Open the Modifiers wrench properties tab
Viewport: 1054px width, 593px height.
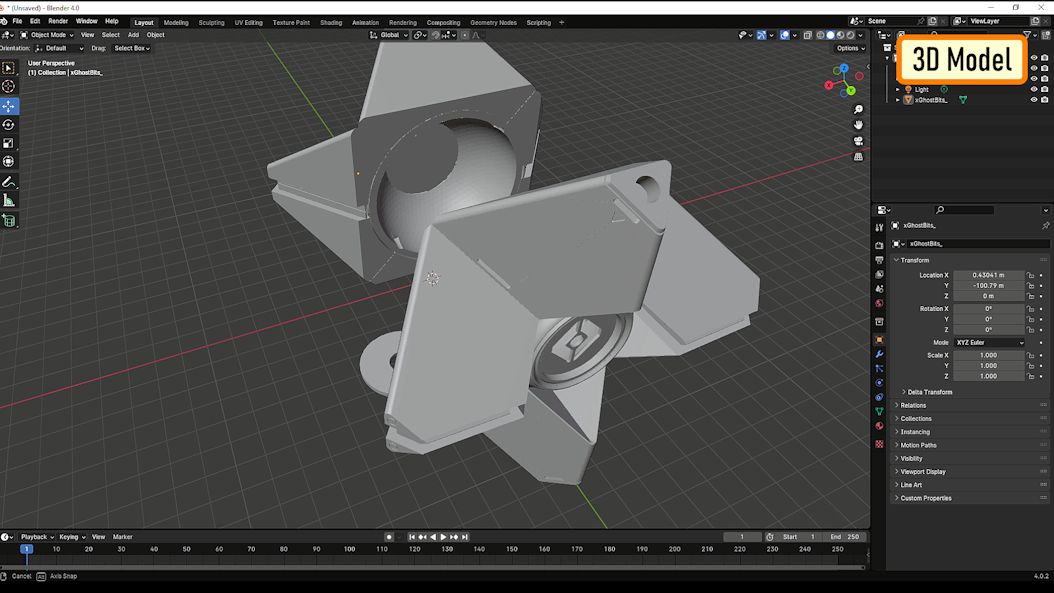click(879, 354)
